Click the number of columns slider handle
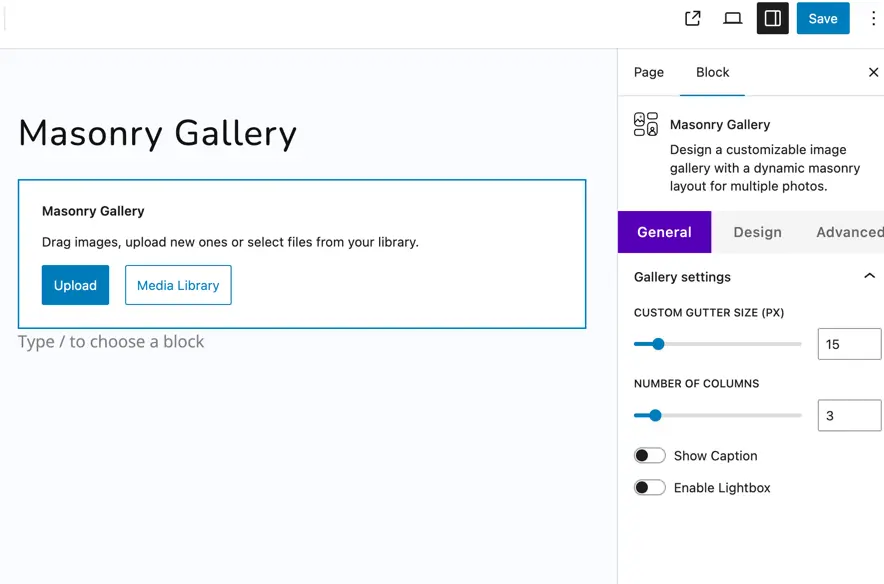The image size is (884, 584). 655,415
